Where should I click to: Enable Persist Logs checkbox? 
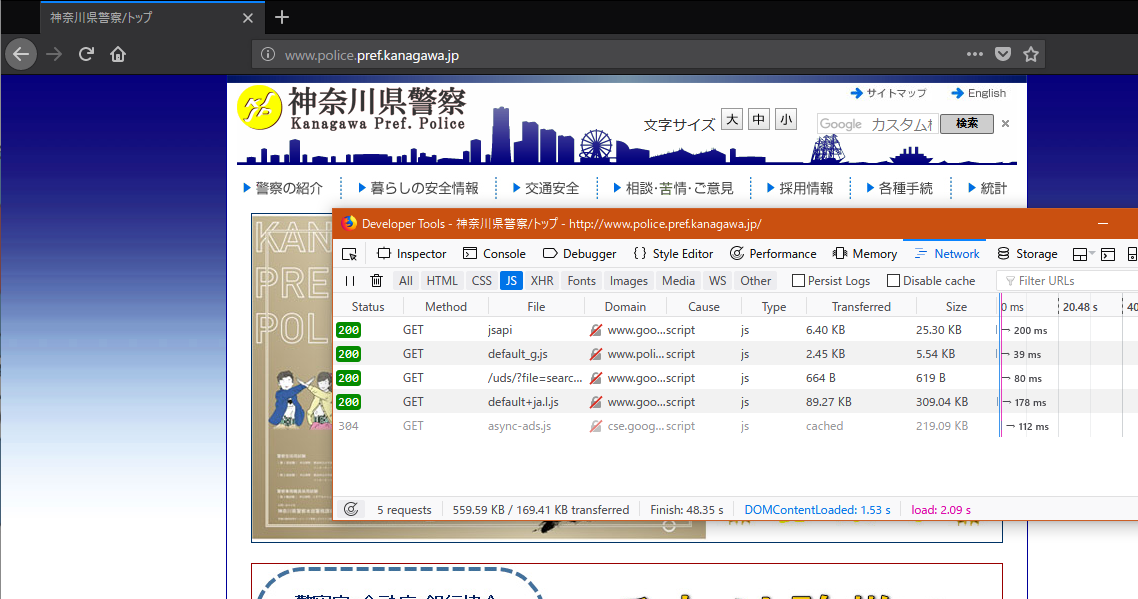(x=798, y=281)
